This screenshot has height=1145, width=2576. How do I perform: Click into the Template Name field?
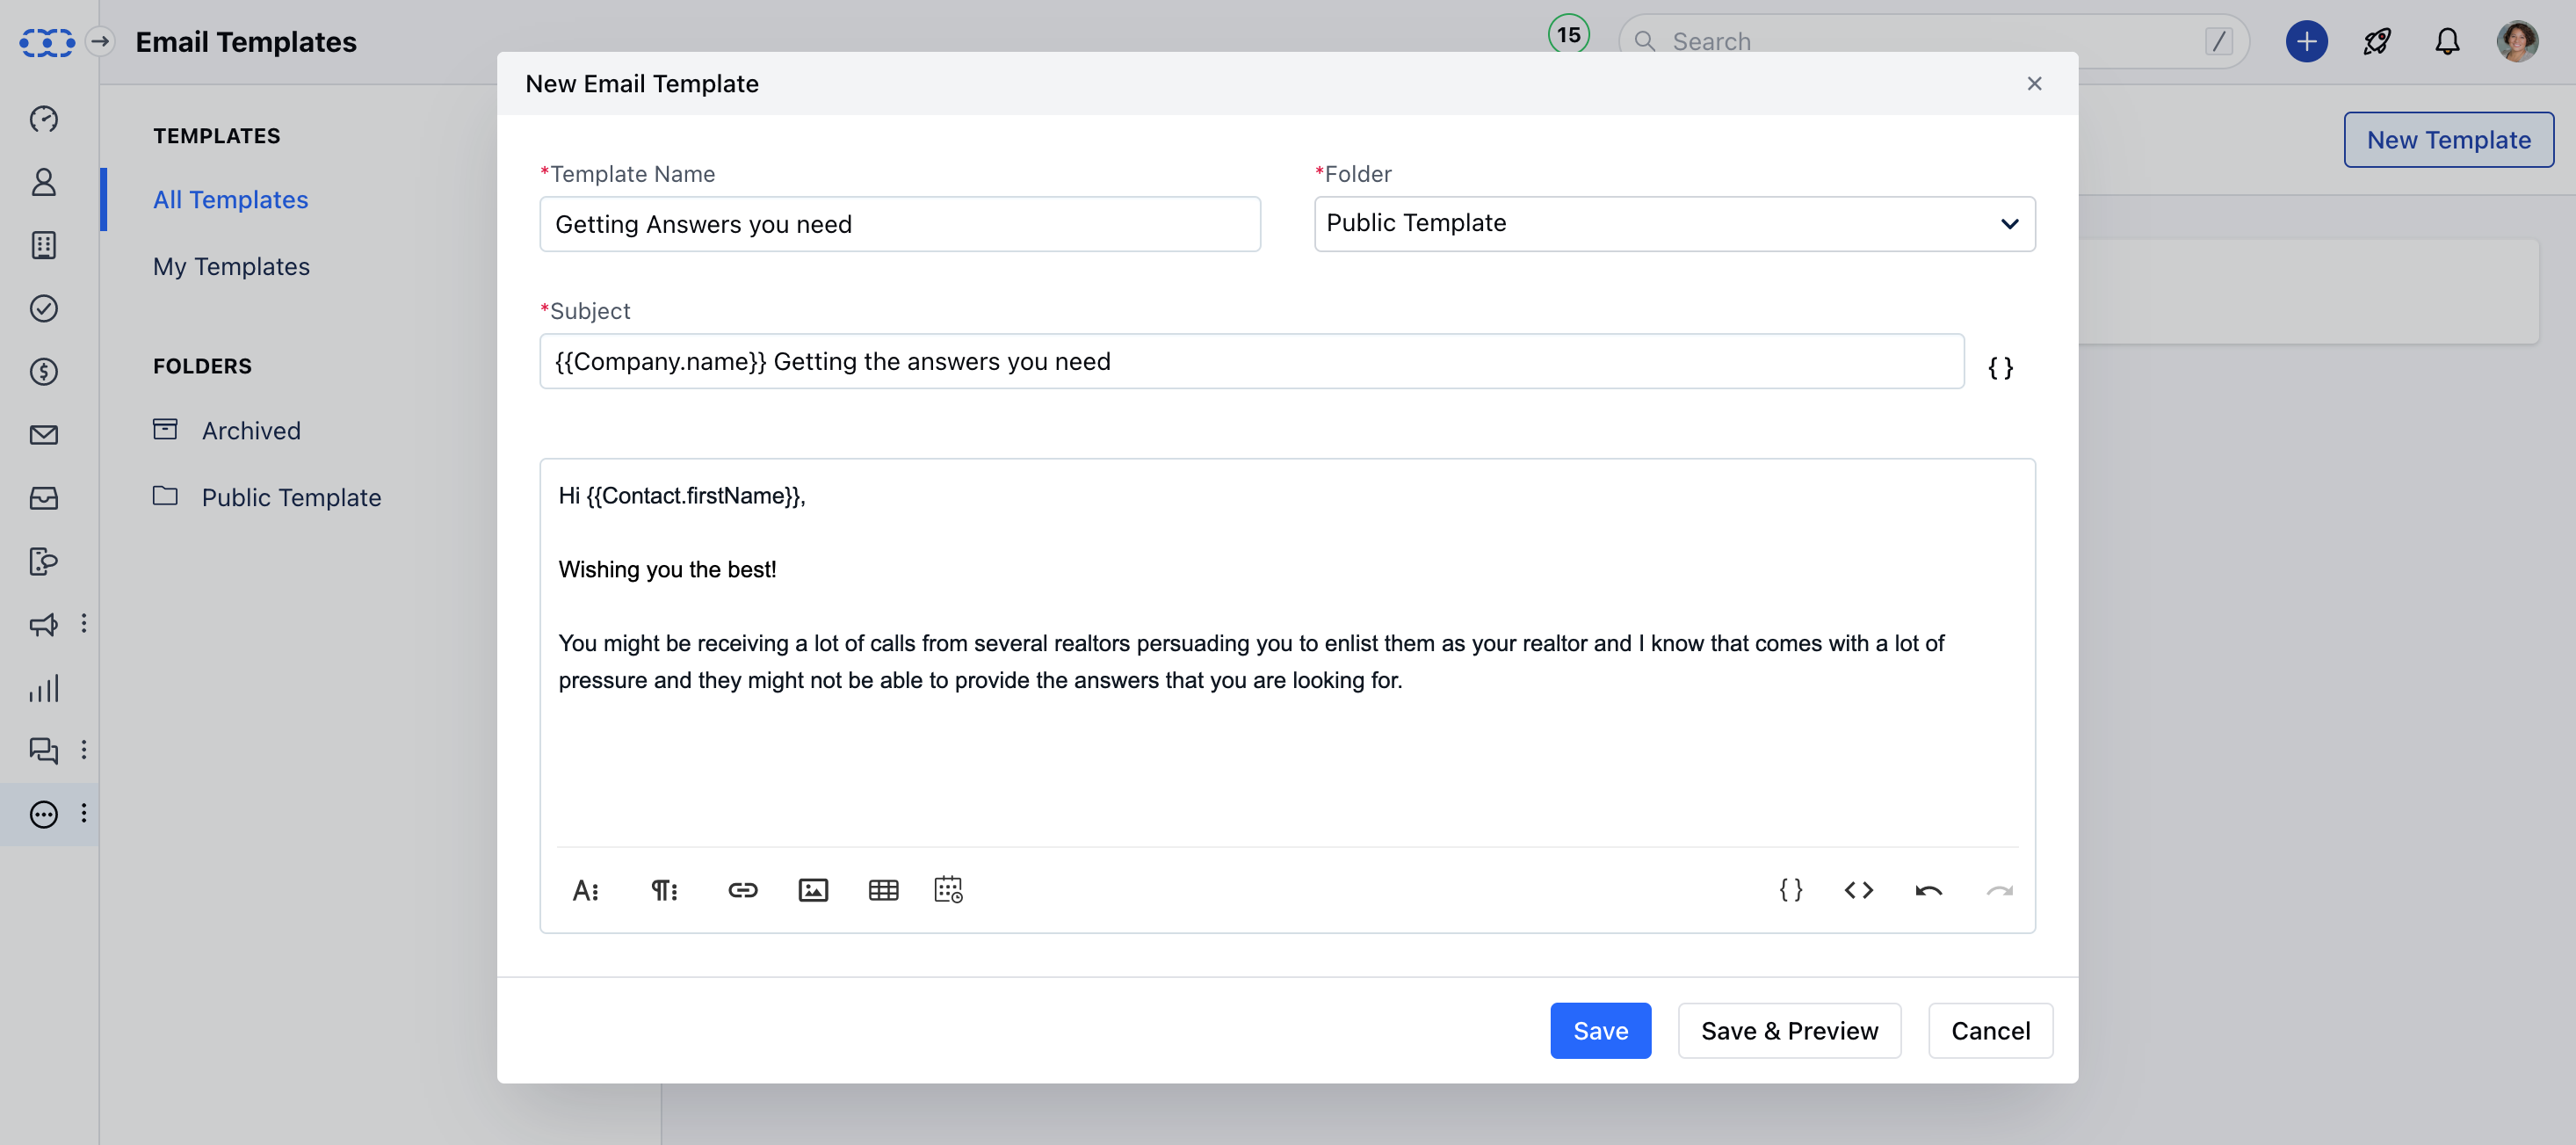click(x=899, y=224)
